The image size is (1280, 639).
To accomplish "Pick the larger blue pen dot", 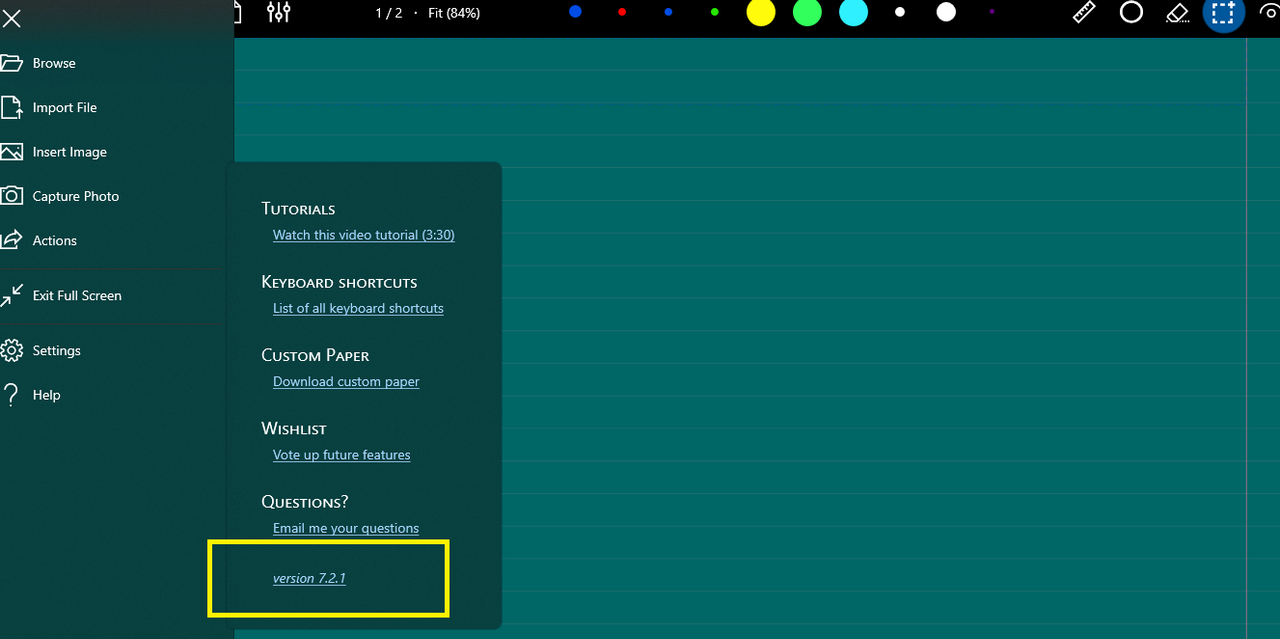I will [575, 12].
